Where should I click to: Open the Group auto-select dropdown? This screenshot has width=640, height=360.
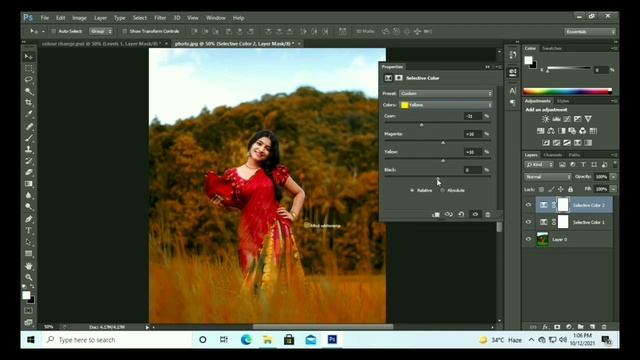(101, 31)
